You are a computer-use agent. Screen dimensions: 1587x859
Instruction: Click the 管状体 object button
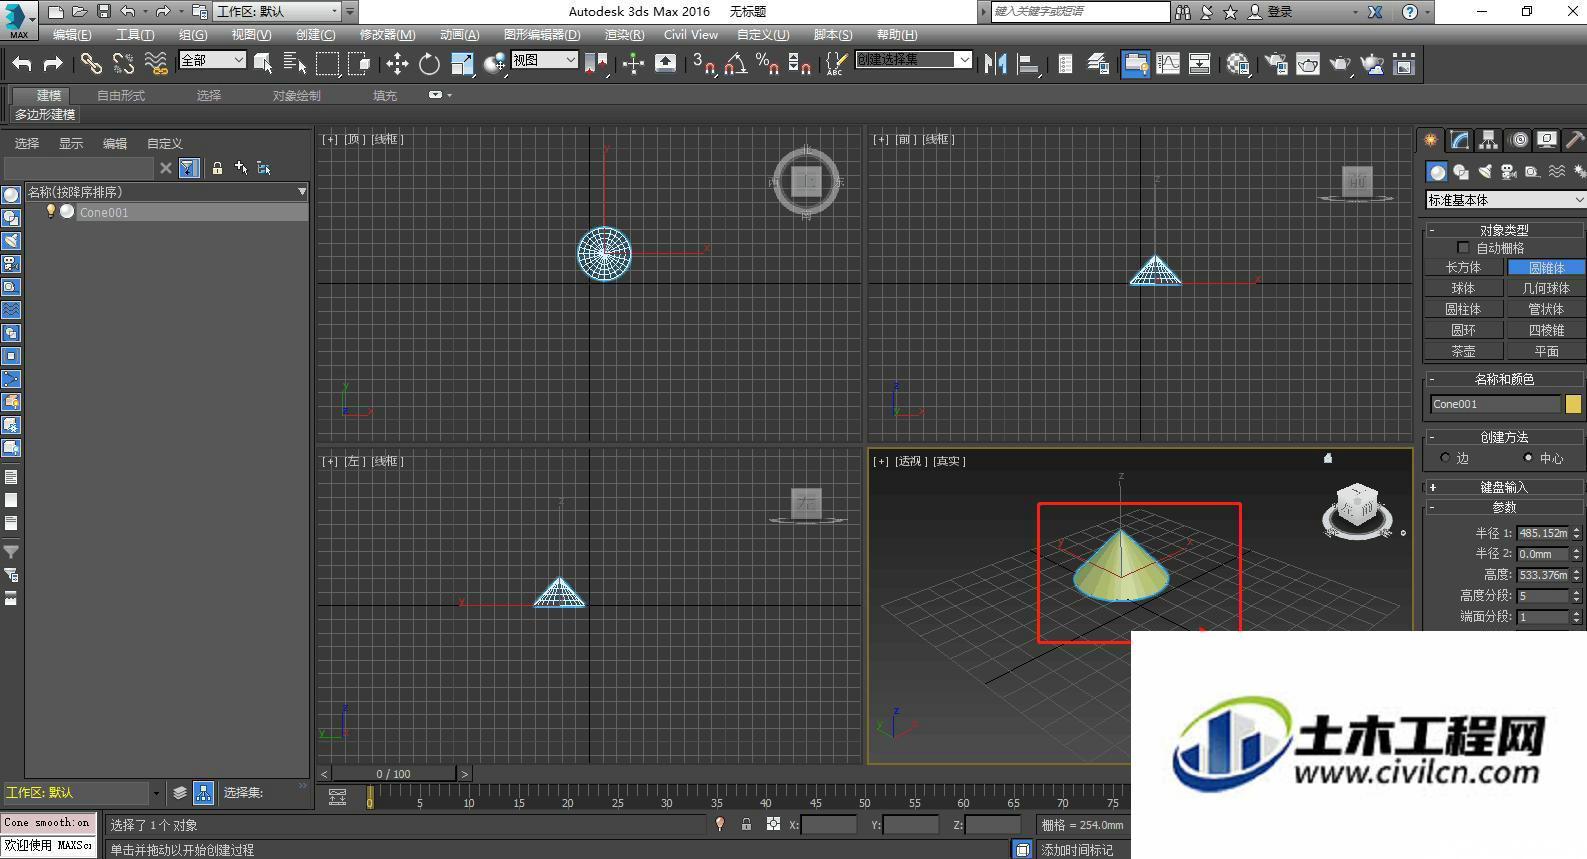point(1546,309)
